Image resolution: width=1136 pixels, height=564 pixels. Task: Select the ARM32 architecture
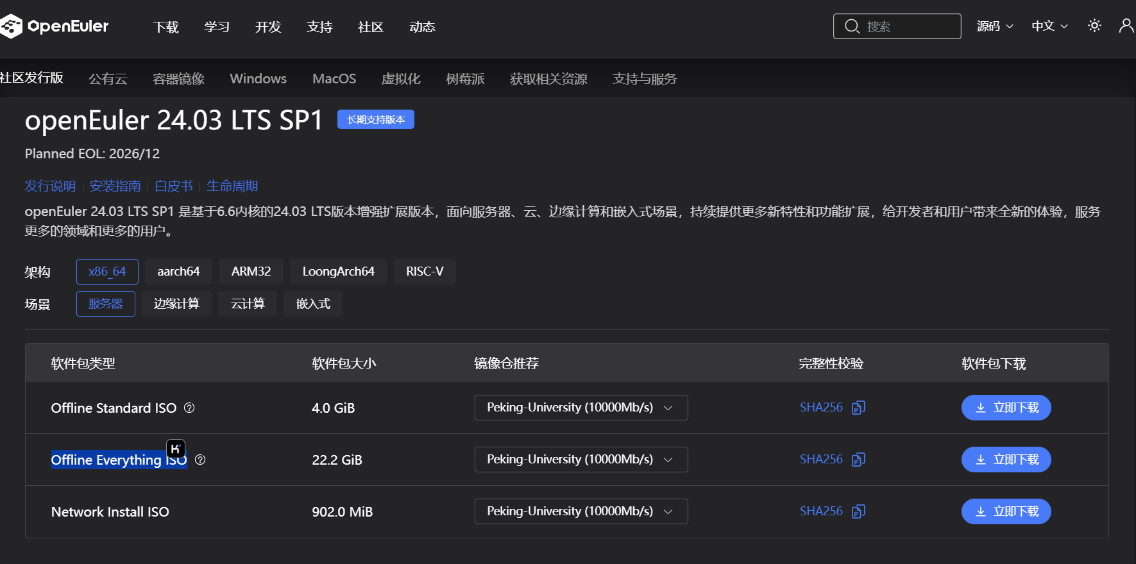[251, 272]
